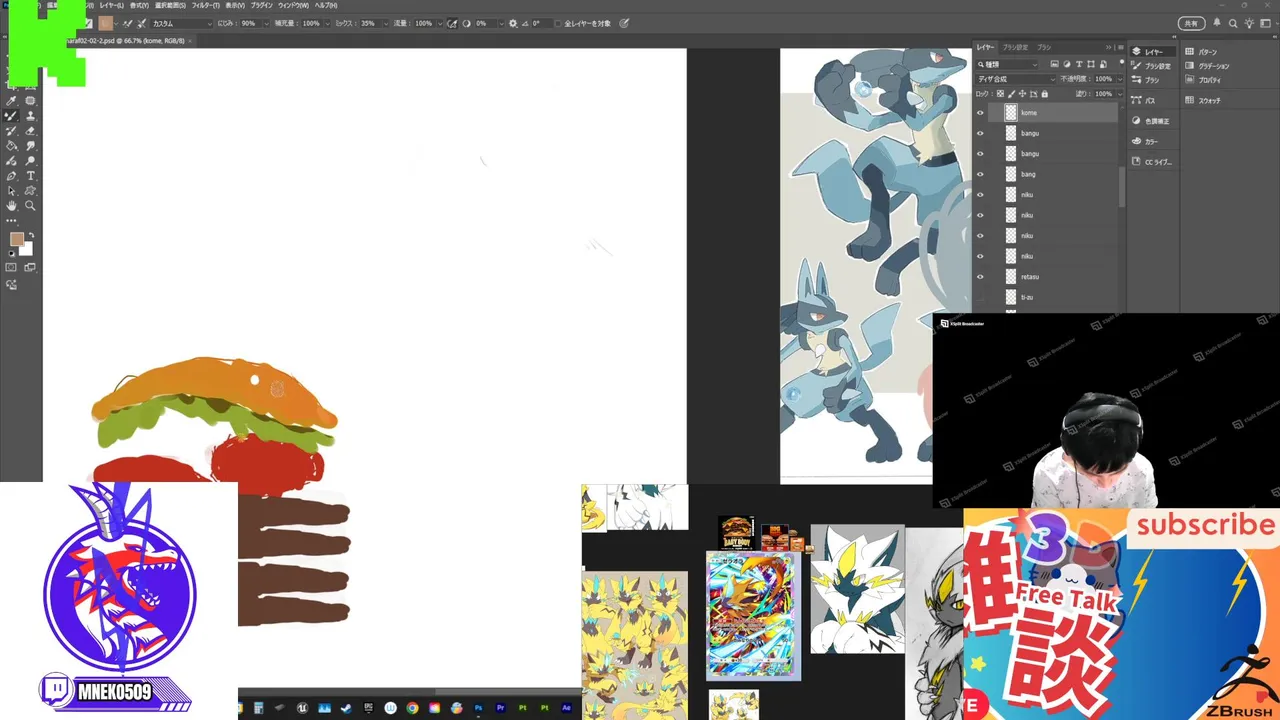Image resolution: width=1280 pixels, height=720 pixels.
Task: Switch to the ブラシ設定 tab in layers panel
Action: coord(1015,47)
